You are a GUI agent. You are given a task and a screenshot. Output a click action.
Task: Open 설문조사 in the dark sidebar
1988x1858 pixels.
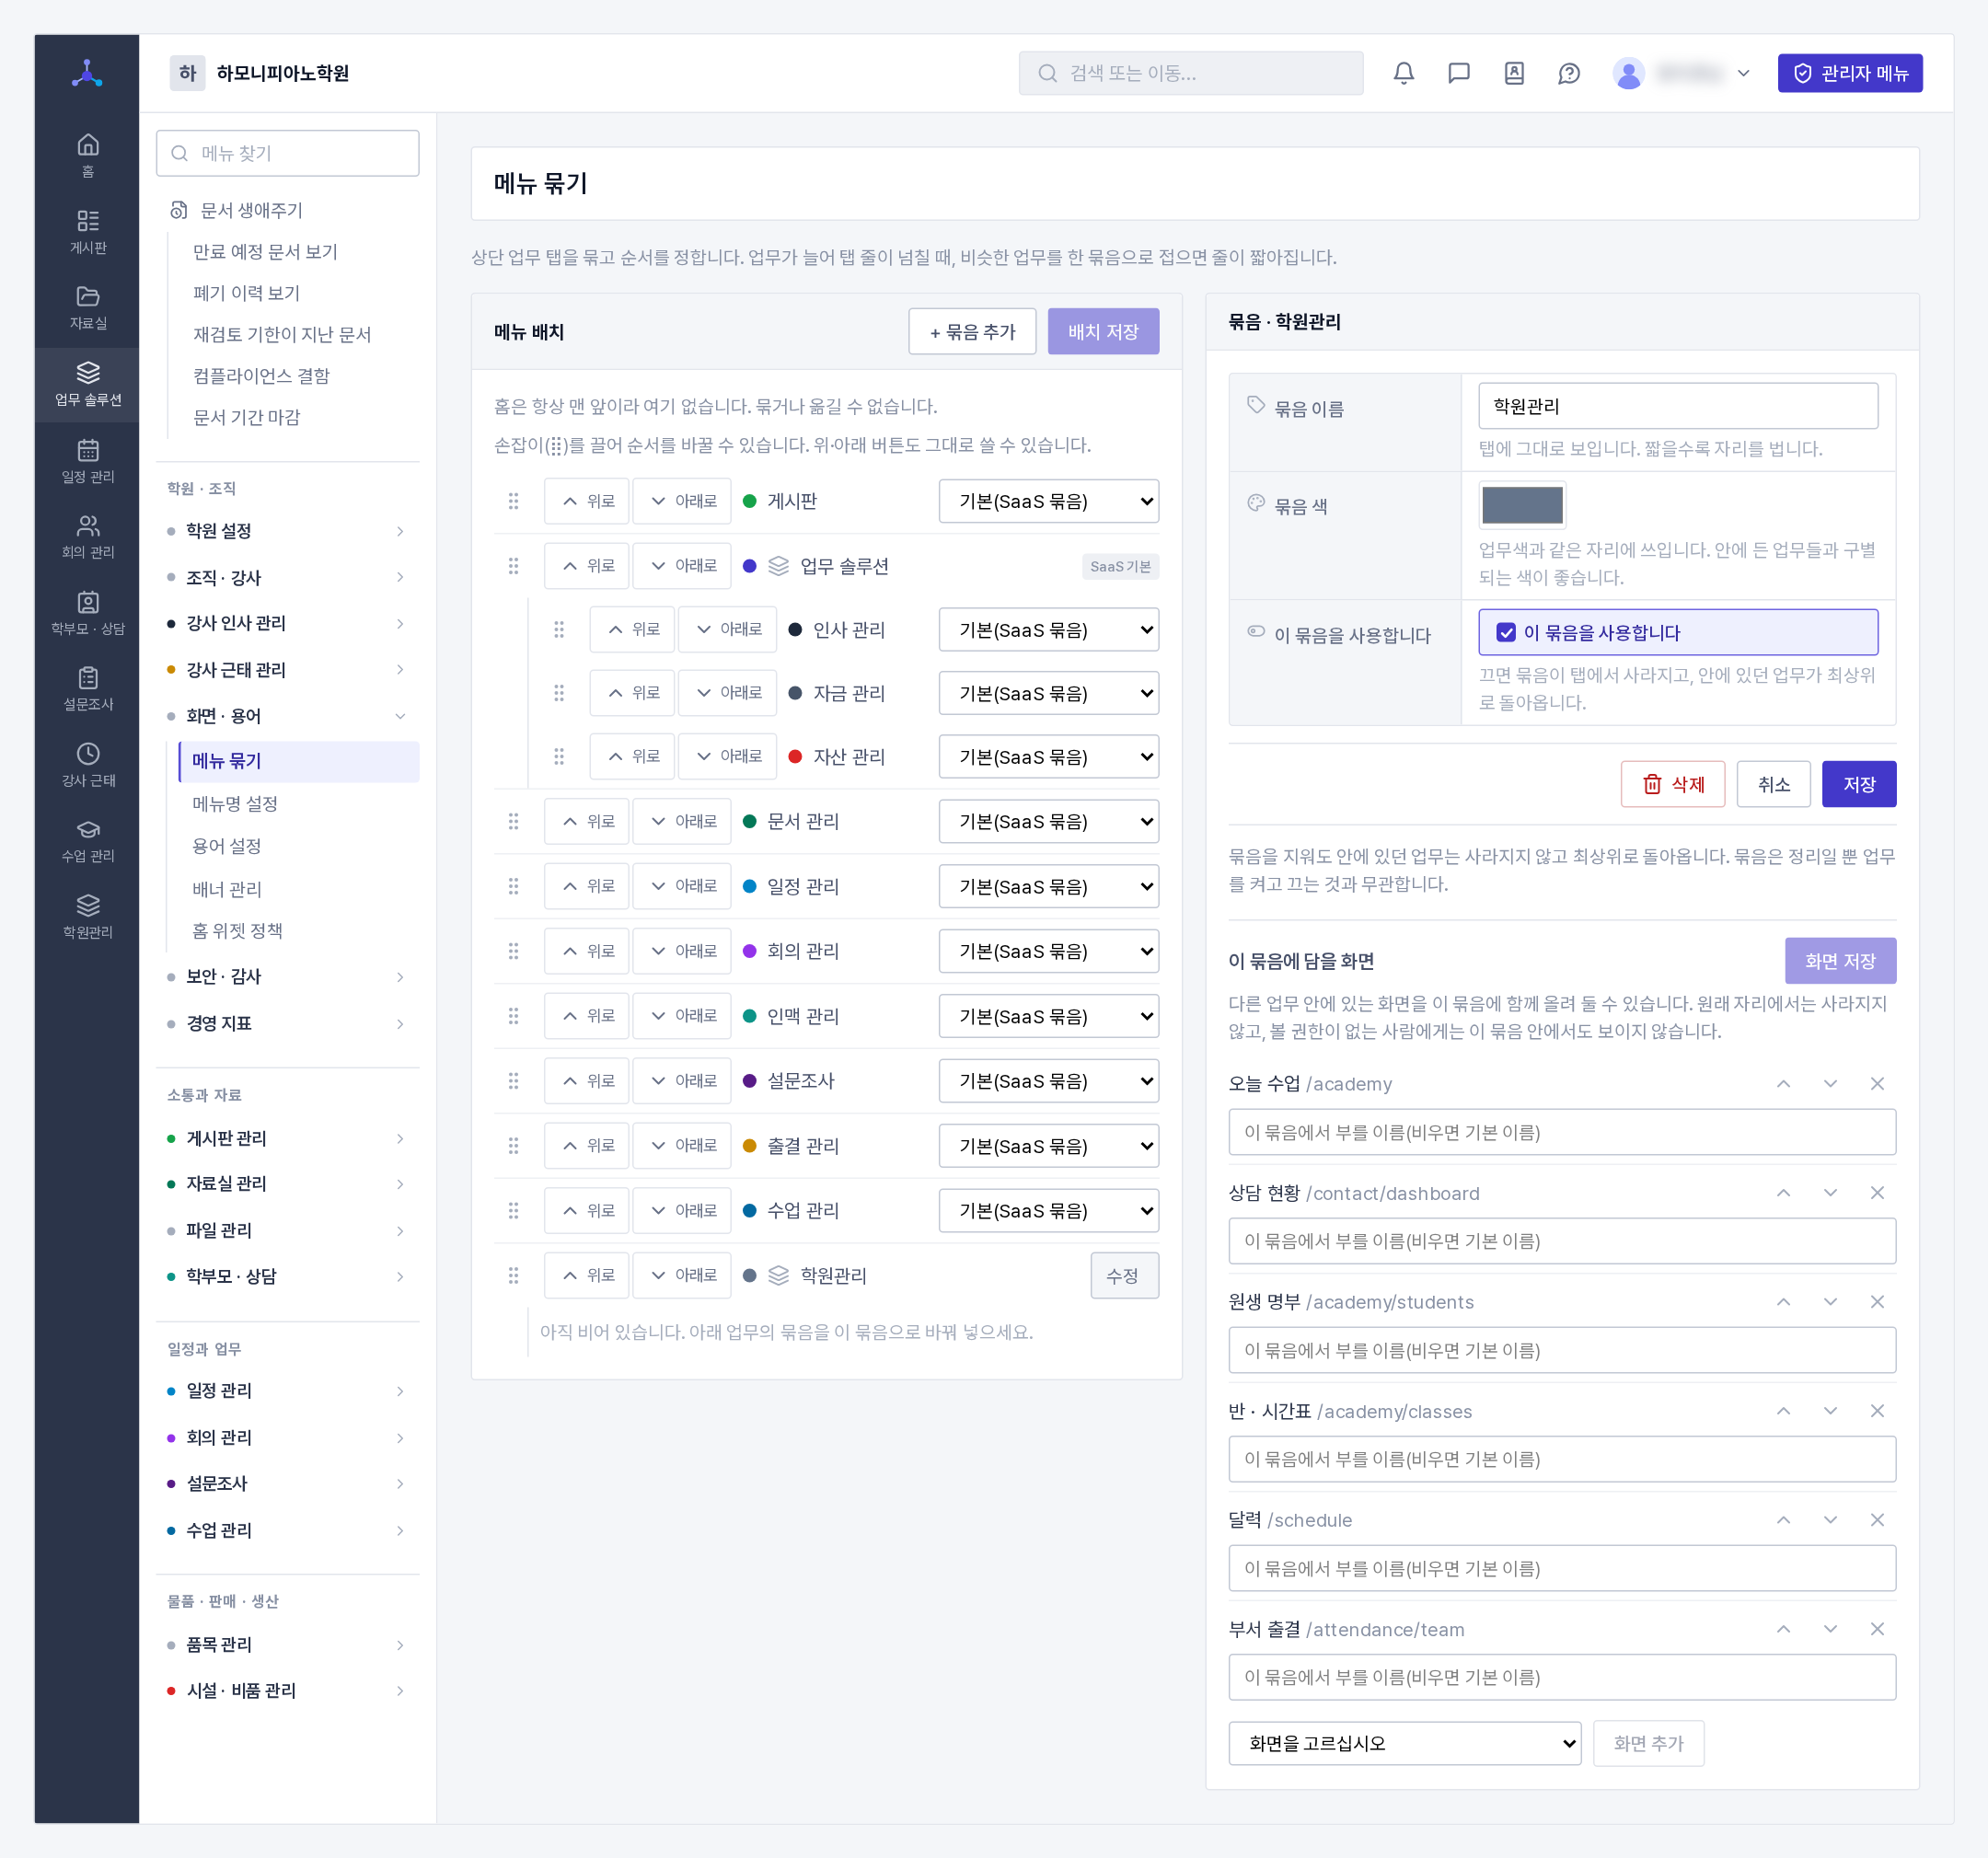point(88,689)
